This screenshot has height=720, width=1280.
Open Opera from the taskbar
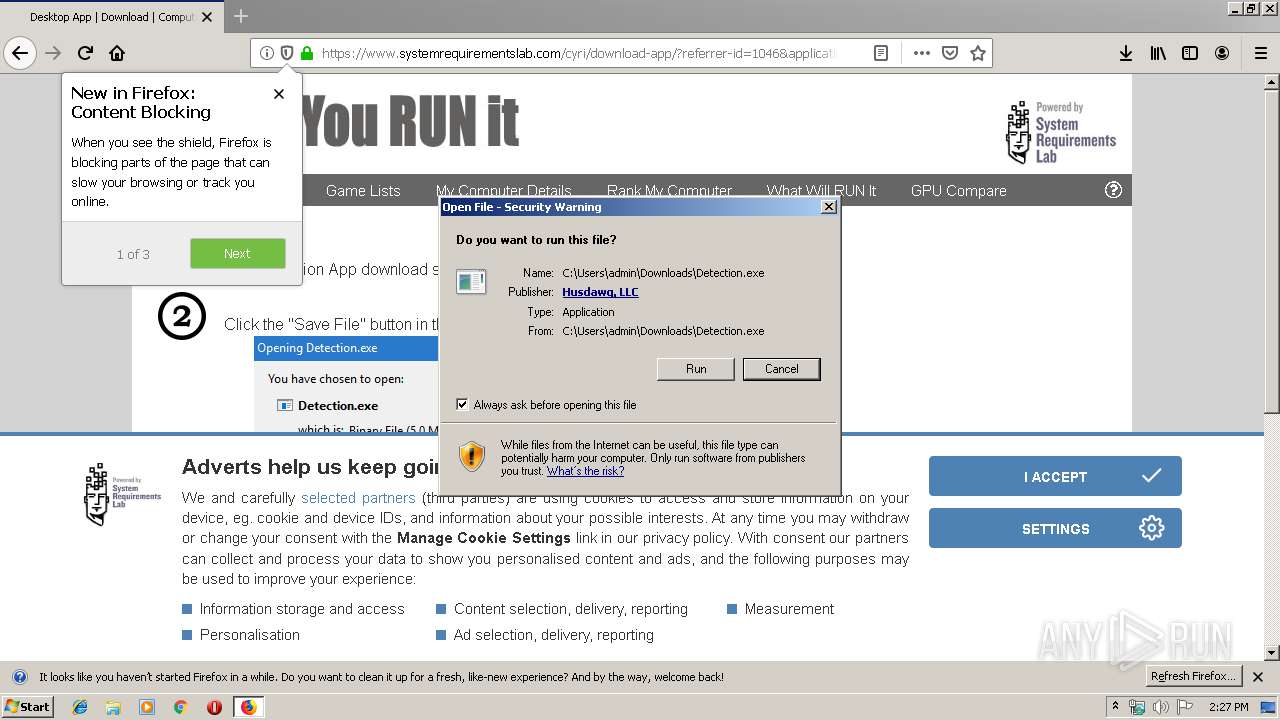coord(214,707)
